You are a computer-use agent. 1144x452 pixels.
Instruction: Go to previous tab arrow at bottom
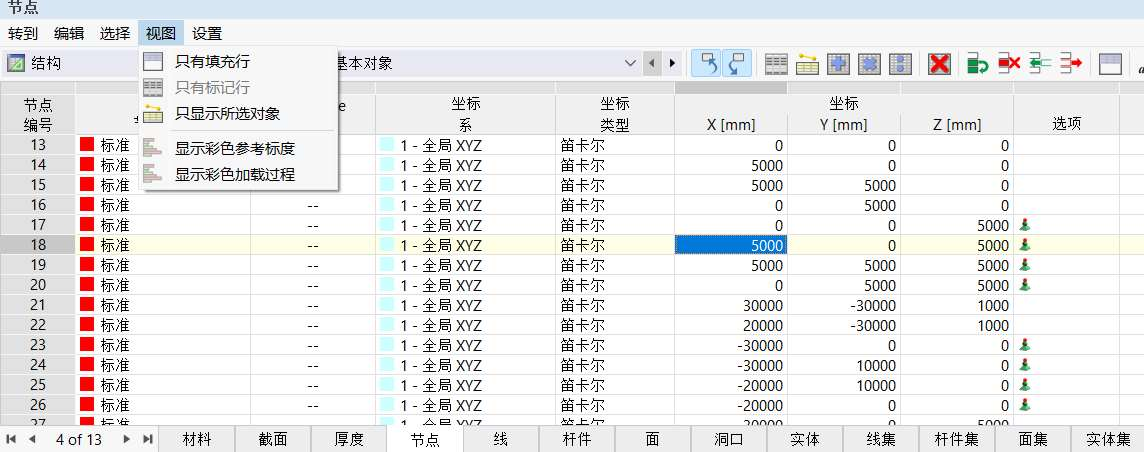[32, 439]
